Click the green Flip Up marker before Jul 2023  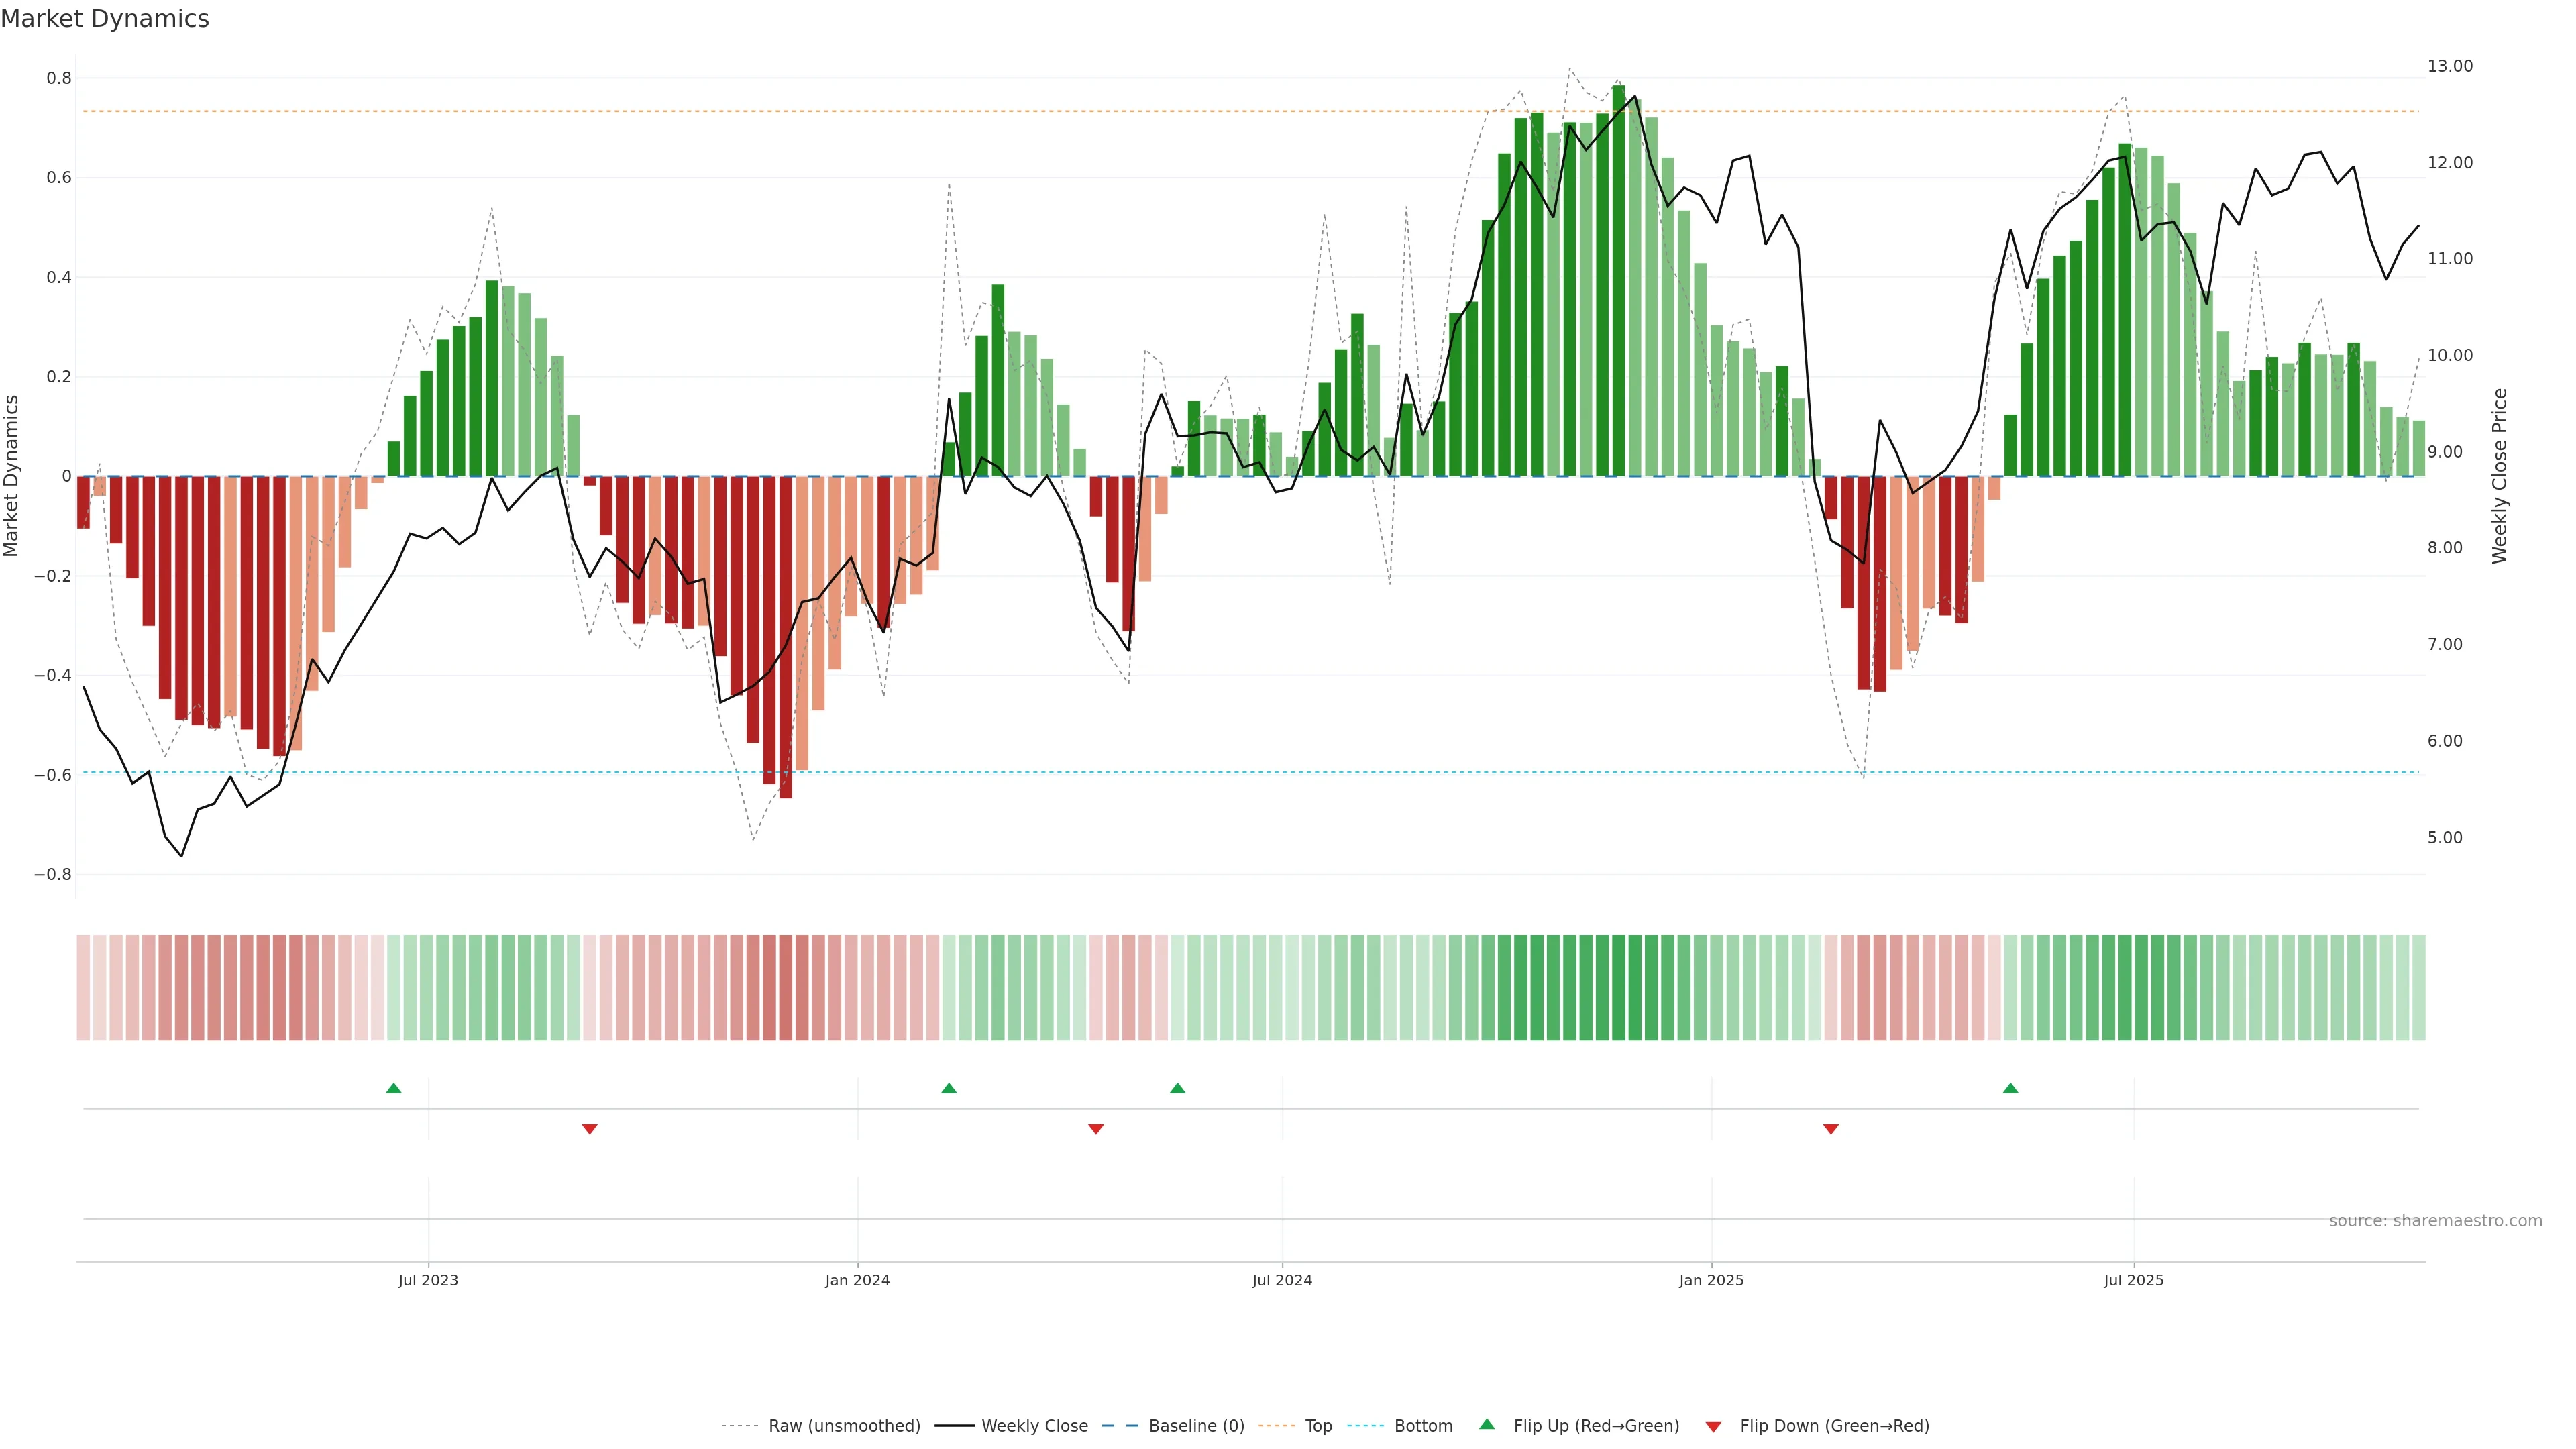[394, 1088]
